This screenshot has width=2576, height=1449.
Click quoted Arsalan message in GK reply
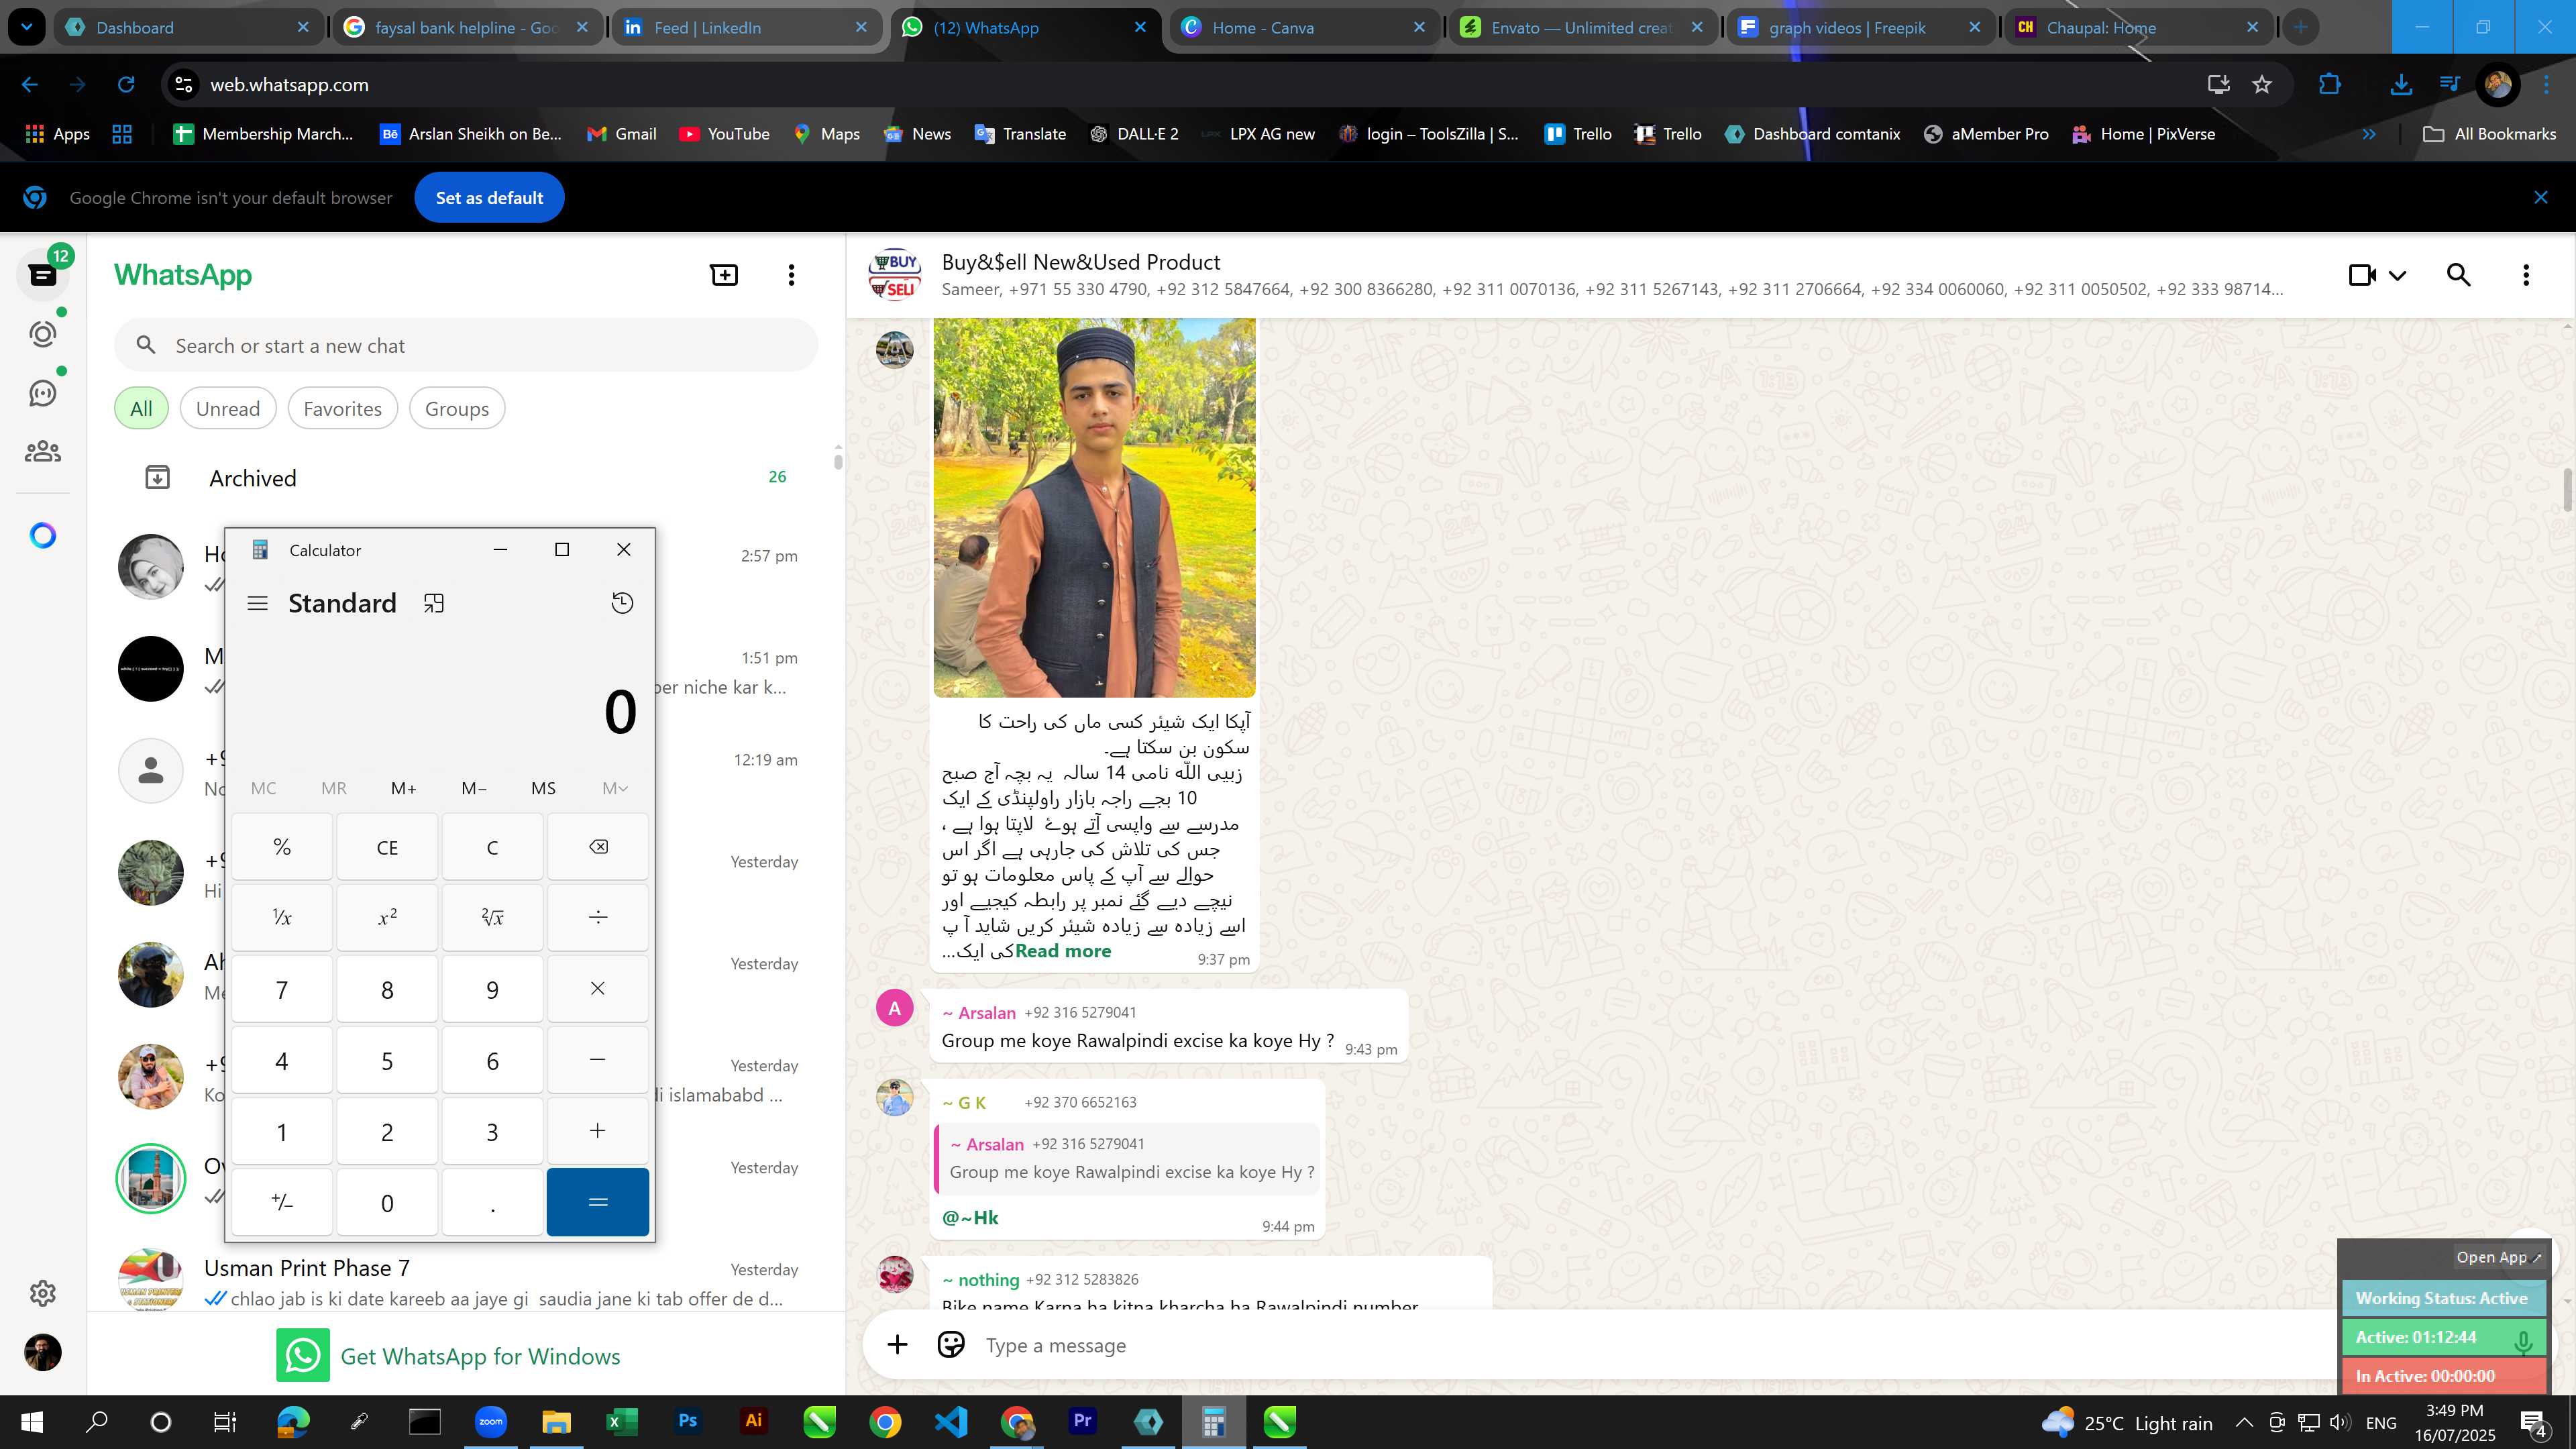[x=1127, y=1158]
